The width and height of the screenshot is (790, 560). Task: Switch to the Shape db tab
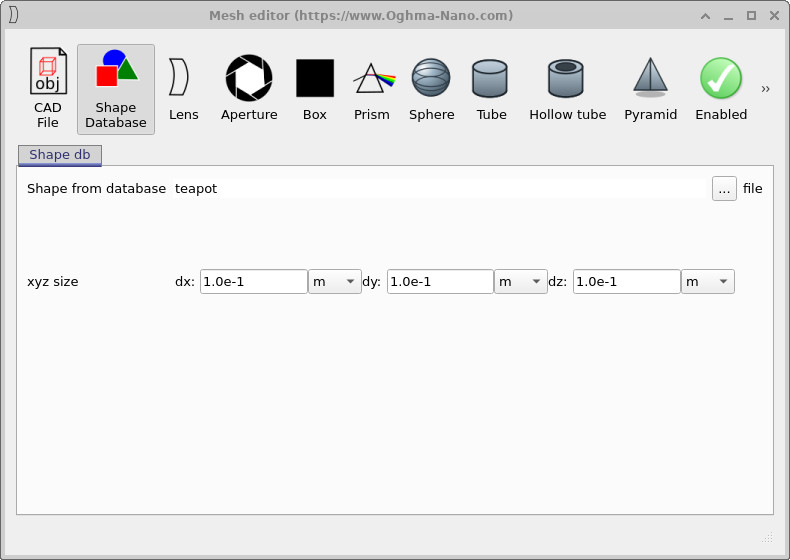coord(60,155)
